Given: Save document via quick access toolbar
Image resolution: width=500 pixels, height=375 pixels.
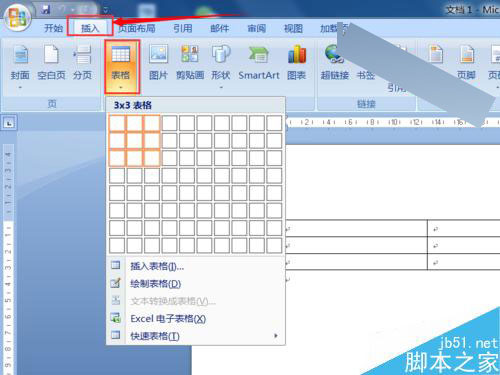Looking at the screenshot, I should pyautogui.click(x=46, y=10).
